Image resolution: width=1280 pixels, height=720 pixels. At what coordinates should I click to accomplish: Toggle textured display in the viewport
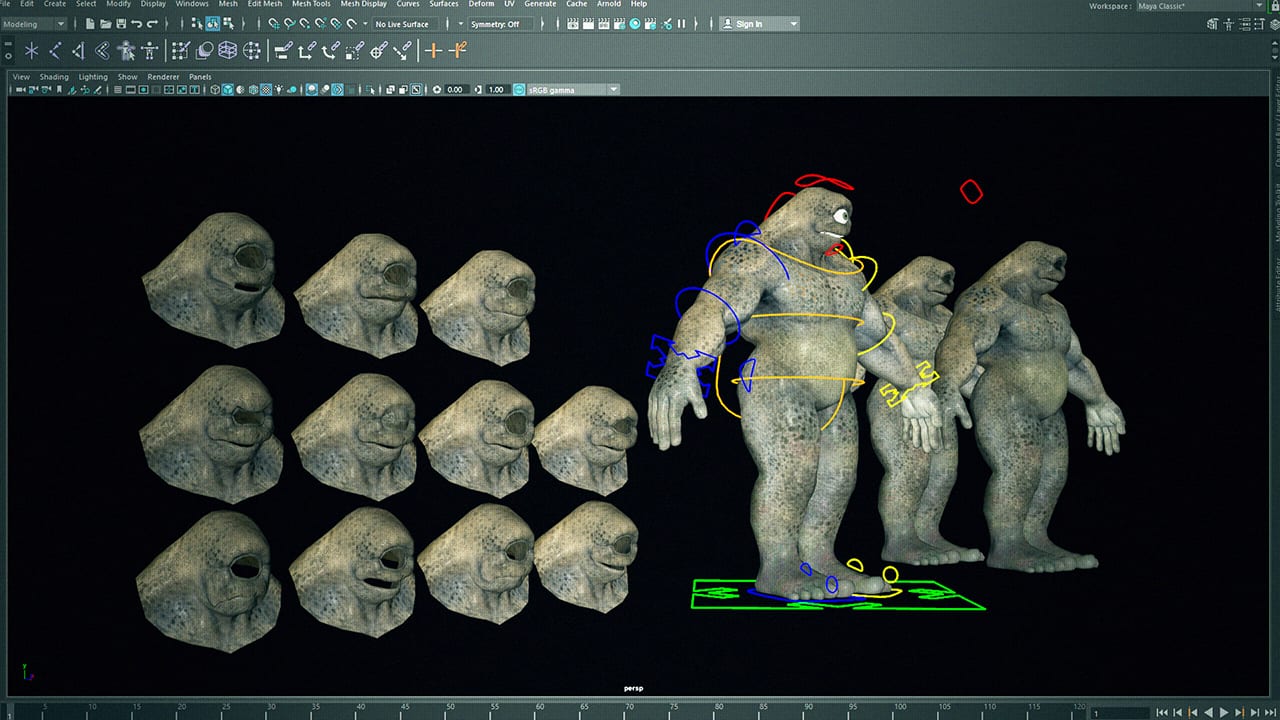point(266,89)
